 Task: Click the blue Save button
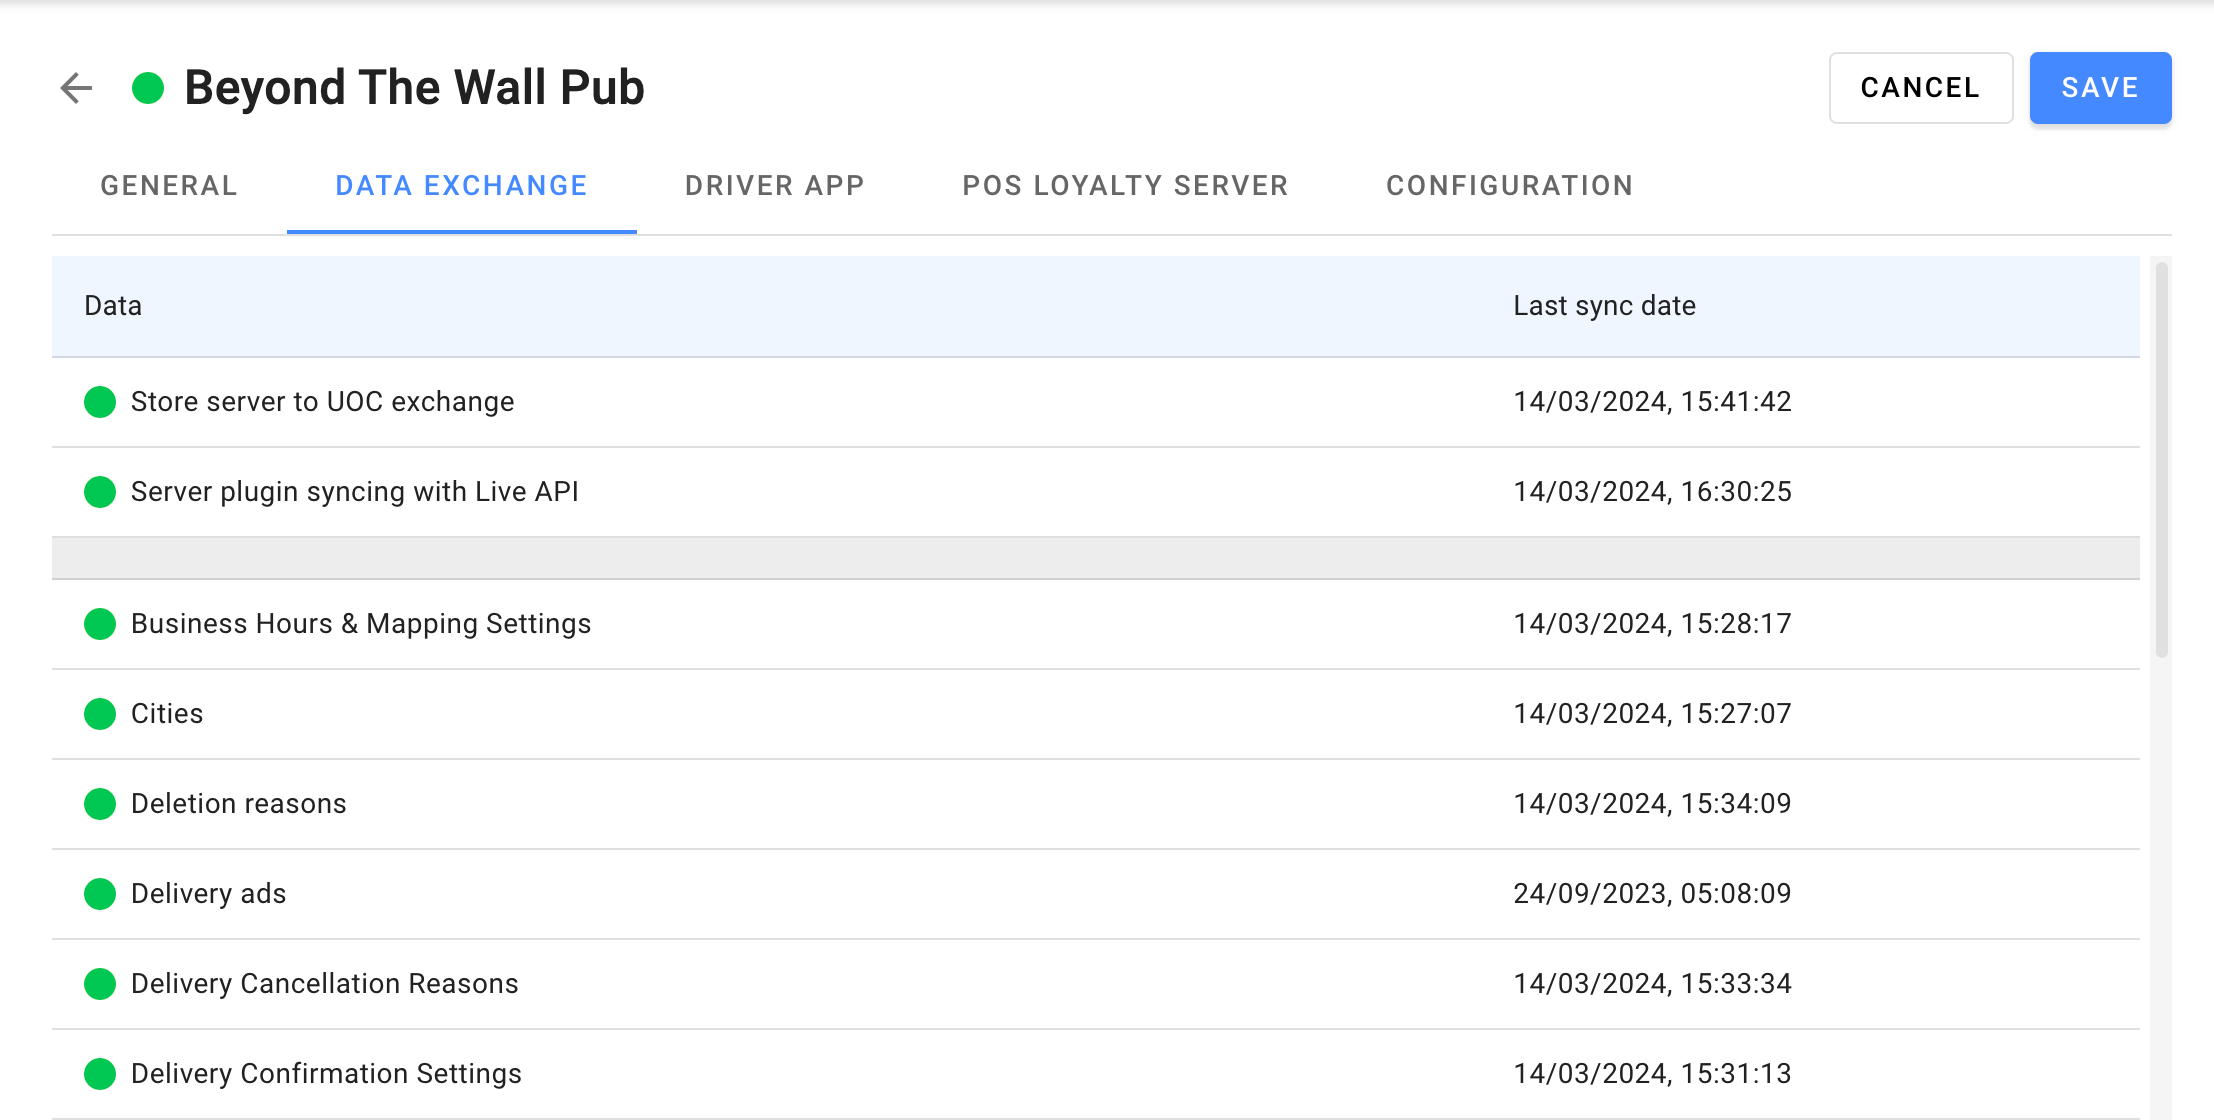click(2099, 88)
